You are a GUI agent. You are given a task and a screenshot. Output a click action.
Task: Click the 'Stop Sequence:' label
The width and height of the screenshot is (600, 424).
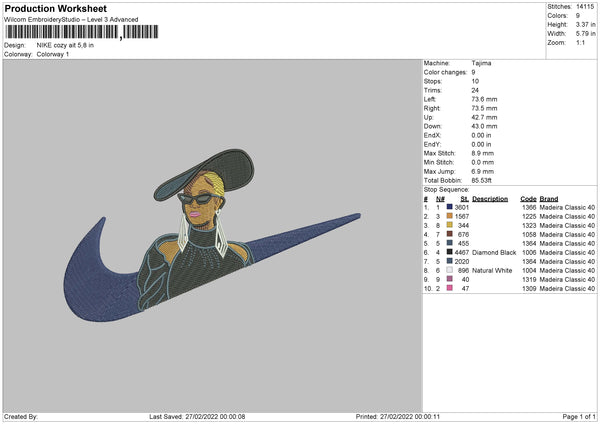(446, 189)
